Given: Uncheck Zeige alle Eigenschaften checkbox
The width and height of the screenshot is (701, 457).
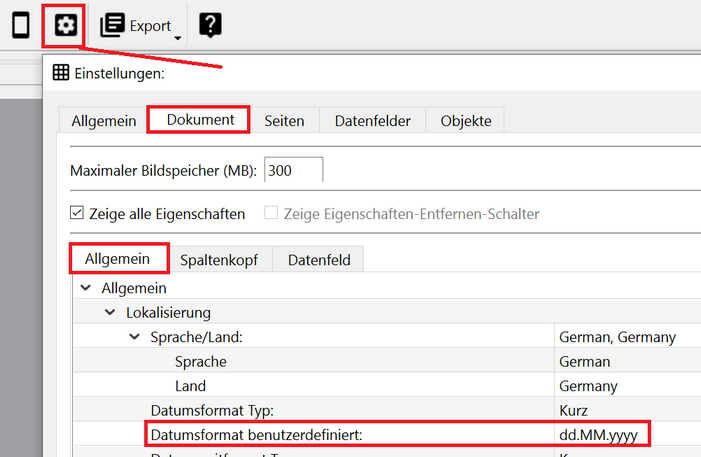Looking at the screenshot, I should (x=77, y=214).
